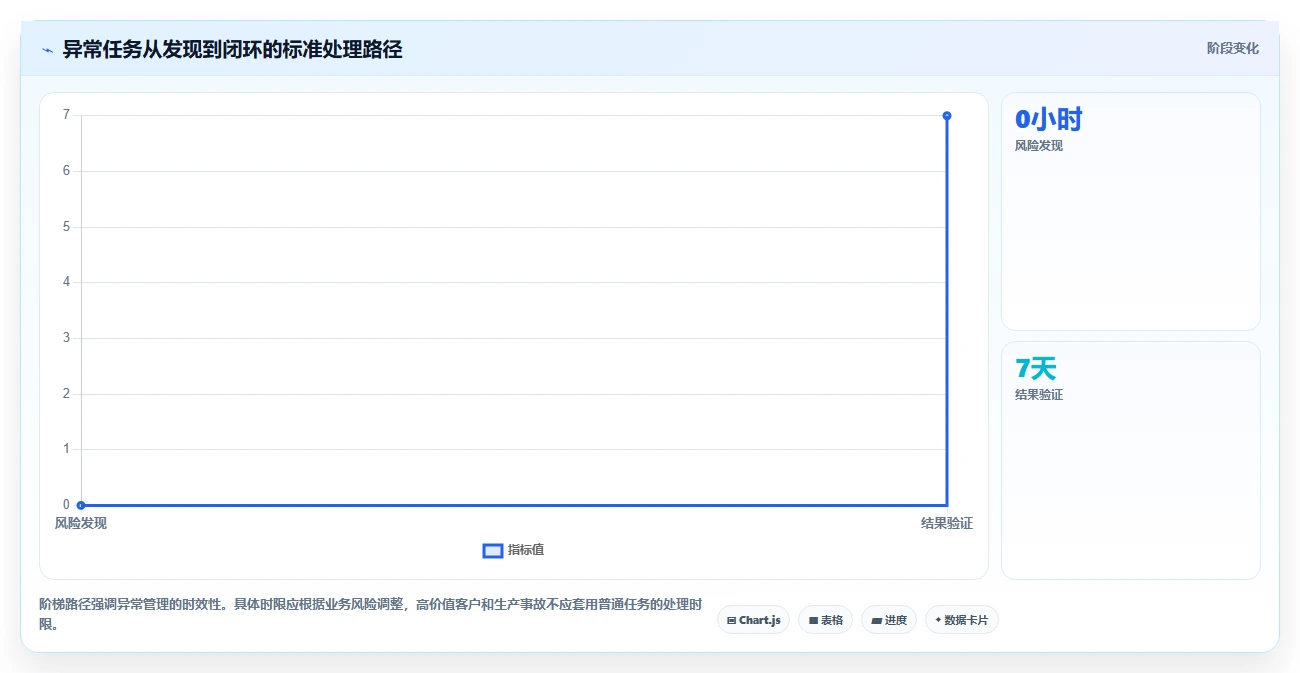Click the 7天 value text
1300x673 pixels.
click(x=1036, y=368)
